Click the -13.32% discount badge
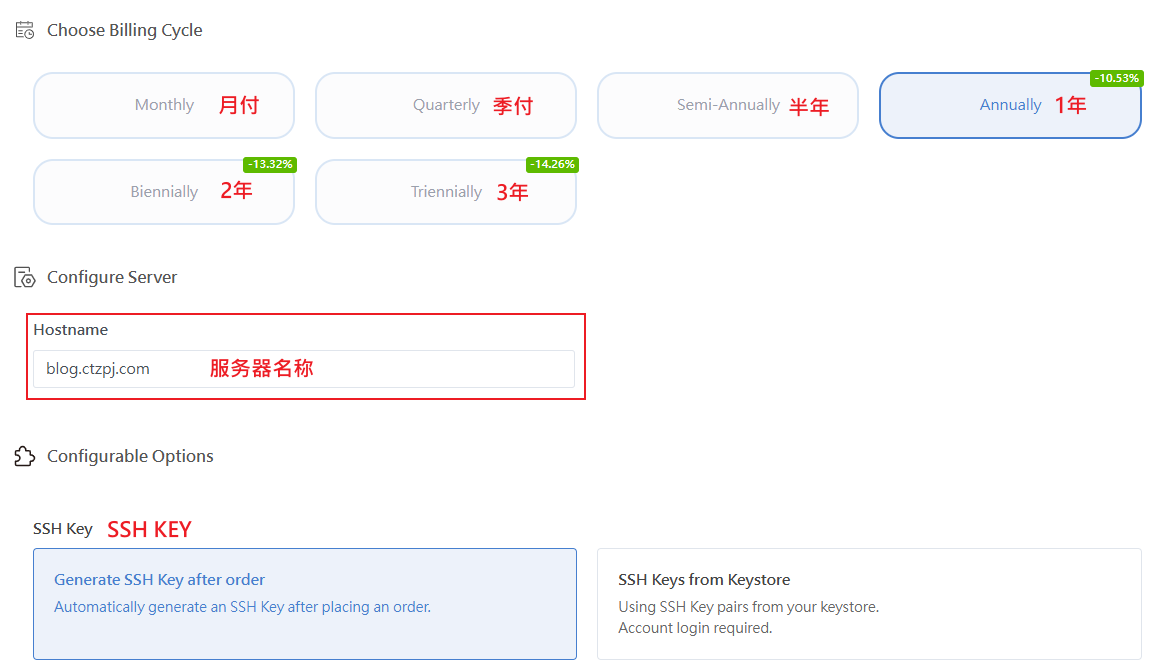 click(x=270, y=165)
